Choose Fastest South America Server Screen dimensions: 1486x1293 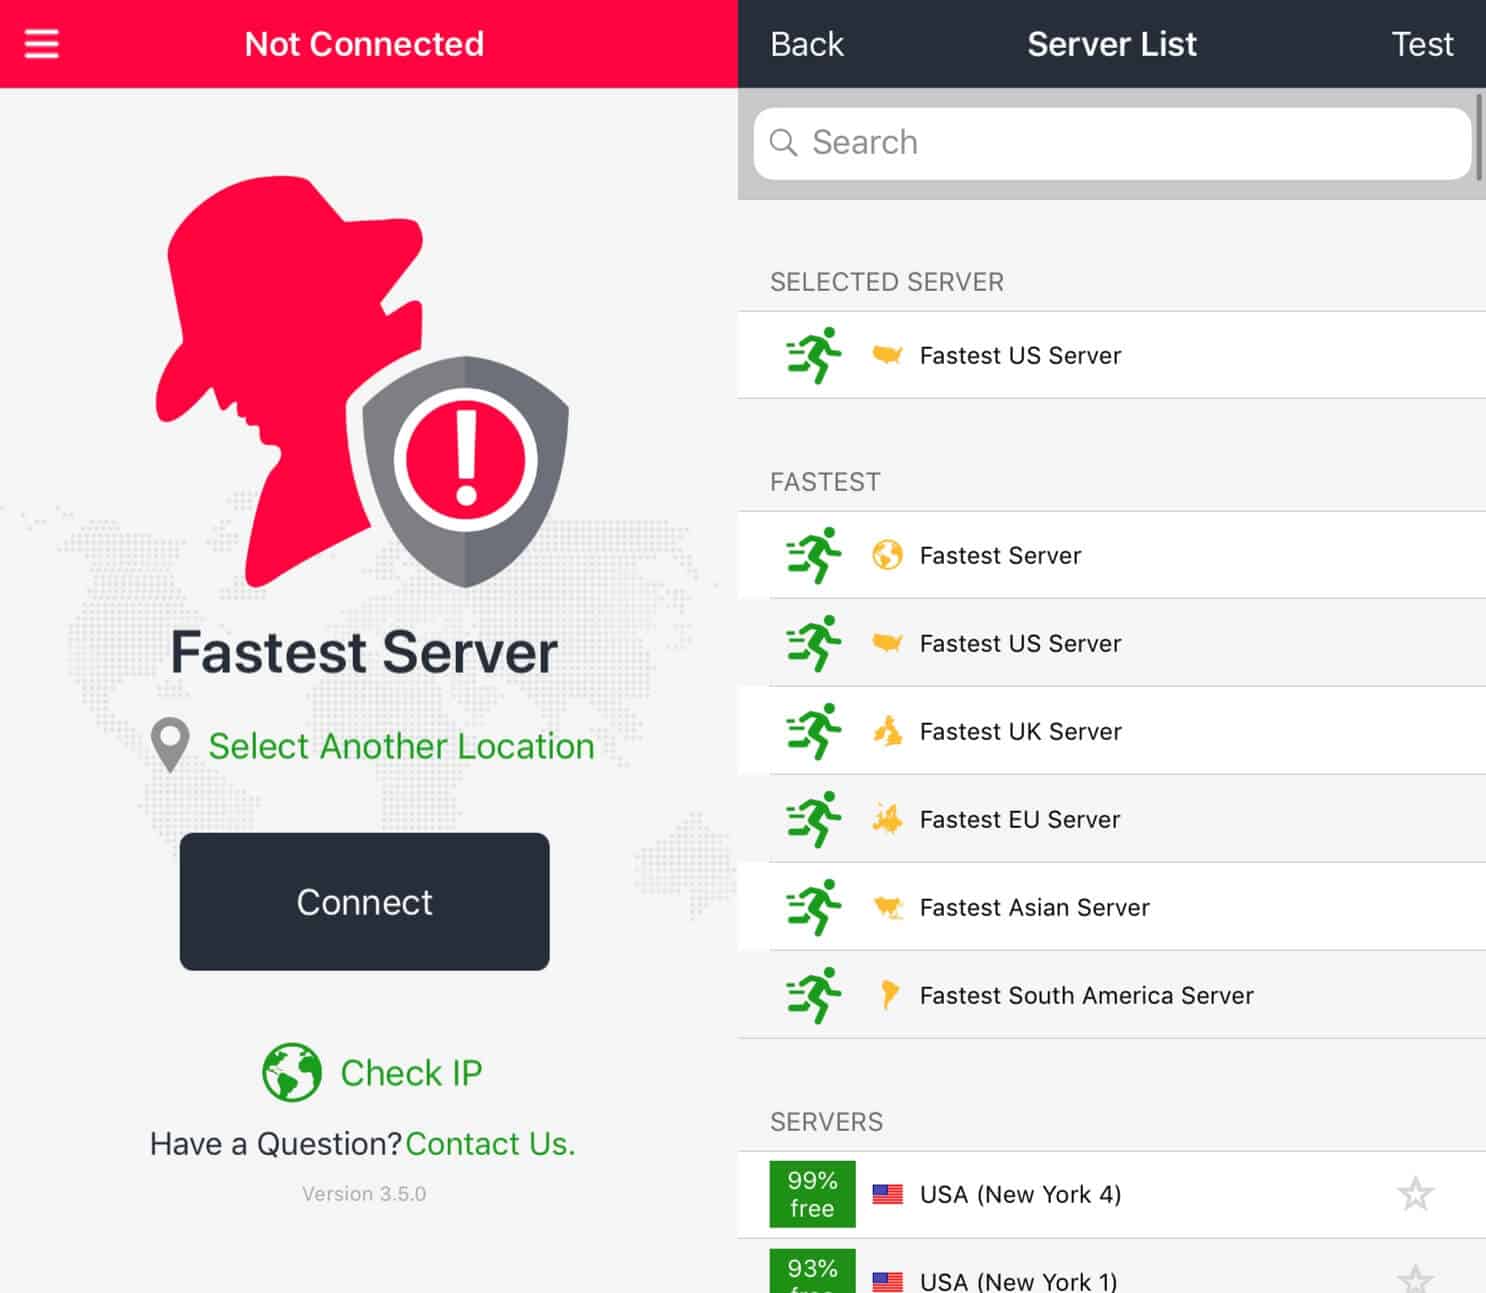tap(1112, 995)
